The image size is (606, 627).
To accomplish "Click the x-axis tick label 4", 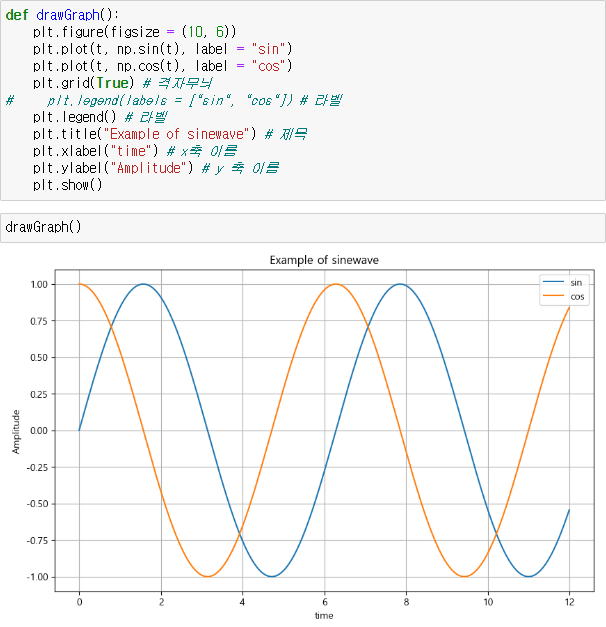I will pos(242,602).
